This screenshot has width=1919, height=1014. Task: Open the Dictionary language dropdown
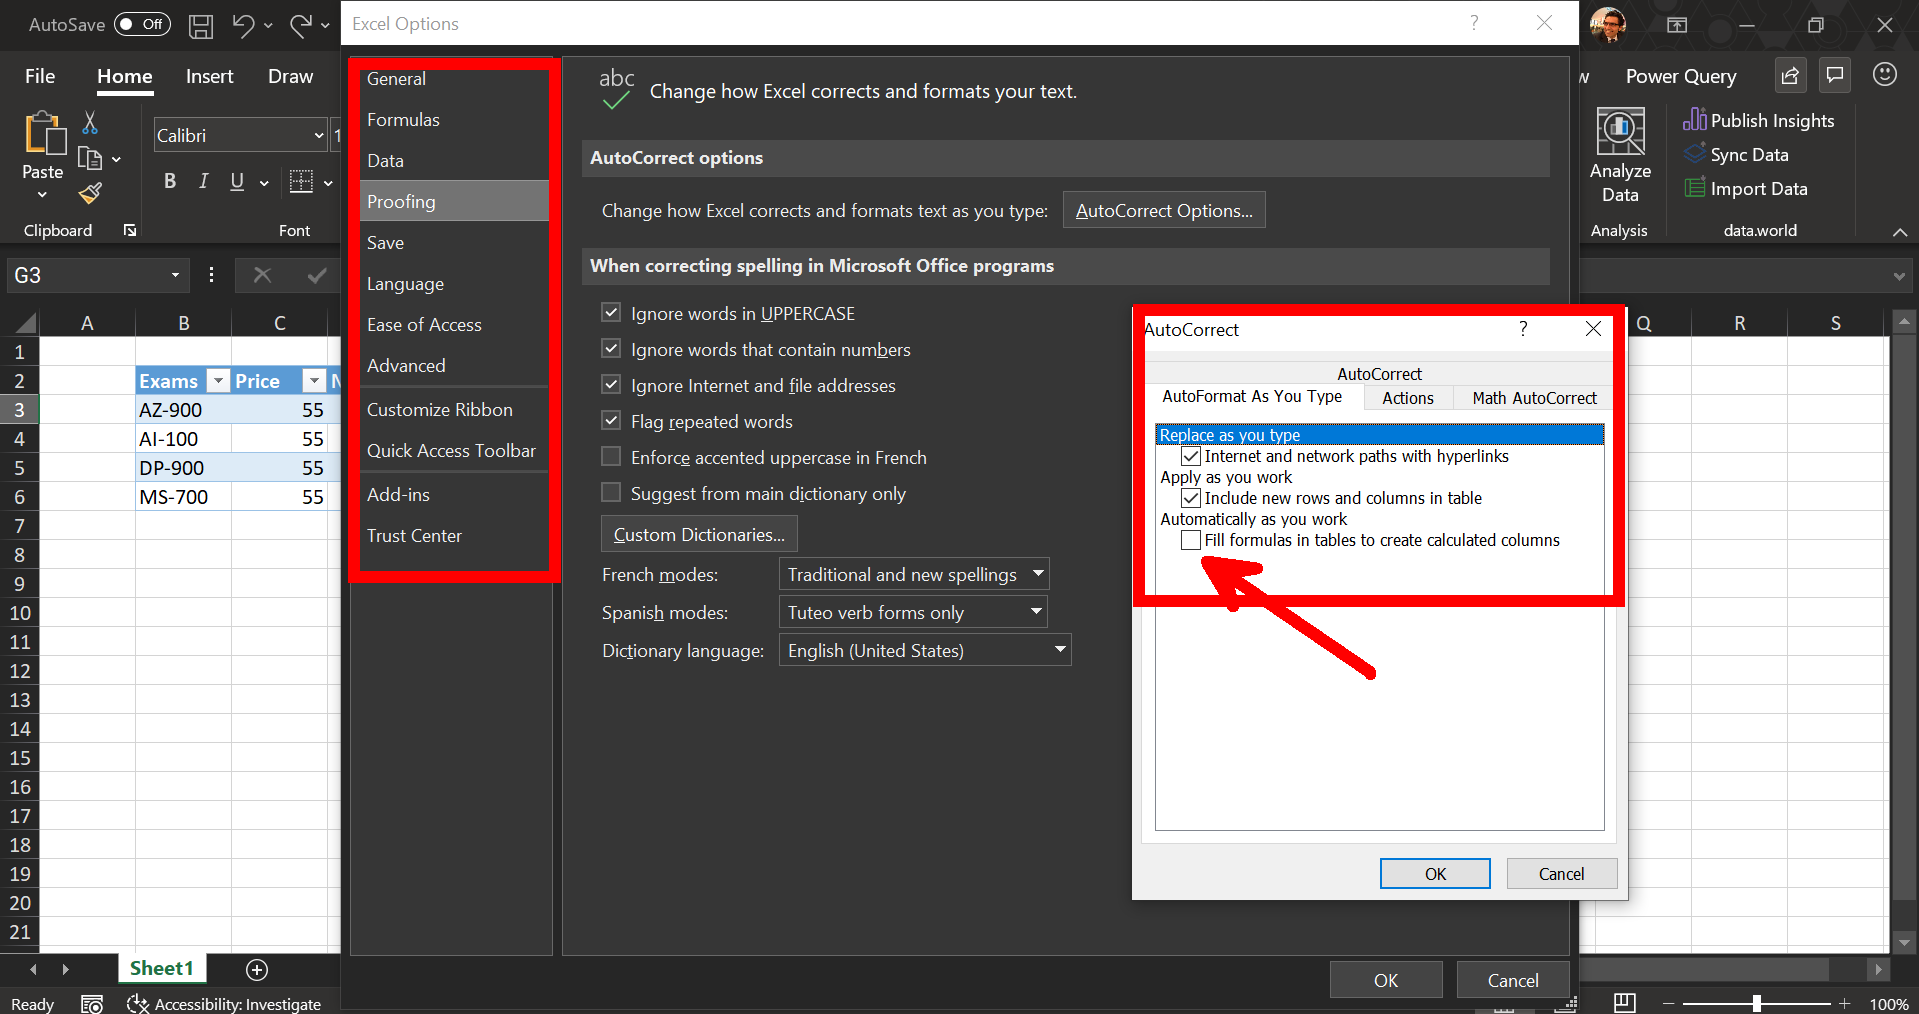click(x=1059, y=649)
